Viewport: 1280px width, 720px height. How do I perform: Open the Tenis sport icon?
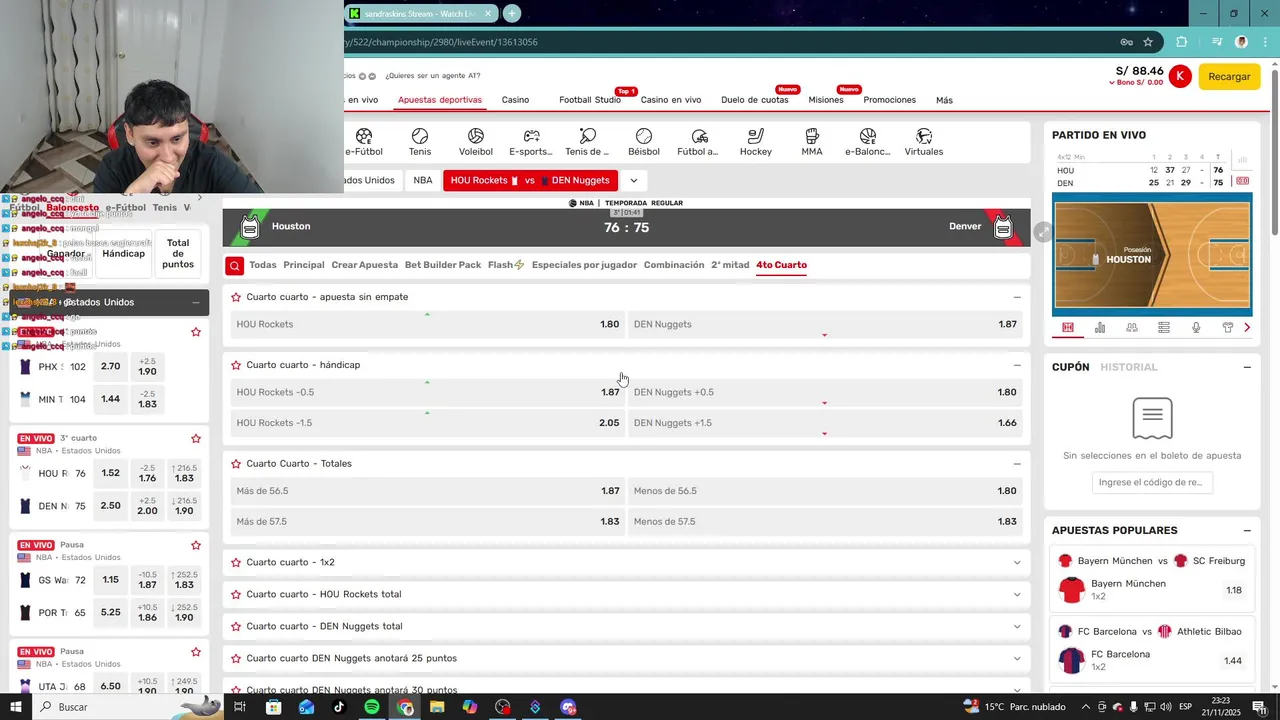tap(420, 136)
